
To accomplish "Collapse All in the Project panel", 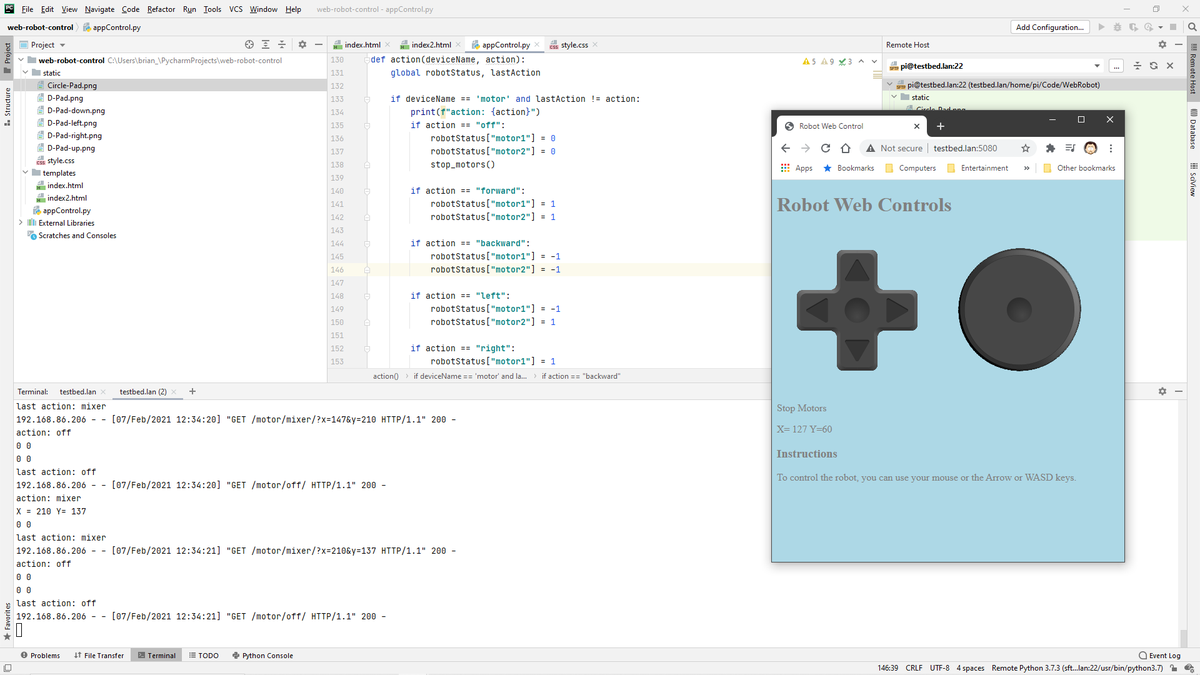I will pyautogui.click(x=284, y=44).
